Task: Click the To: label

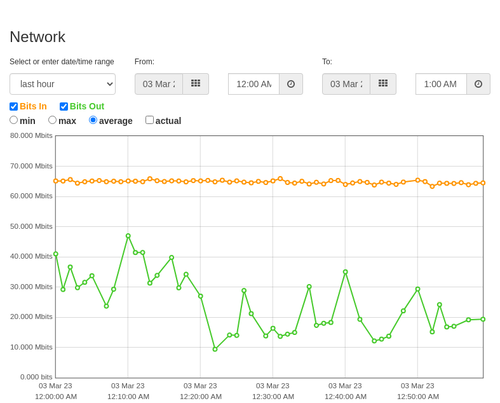Action: [x=327, y=62]
